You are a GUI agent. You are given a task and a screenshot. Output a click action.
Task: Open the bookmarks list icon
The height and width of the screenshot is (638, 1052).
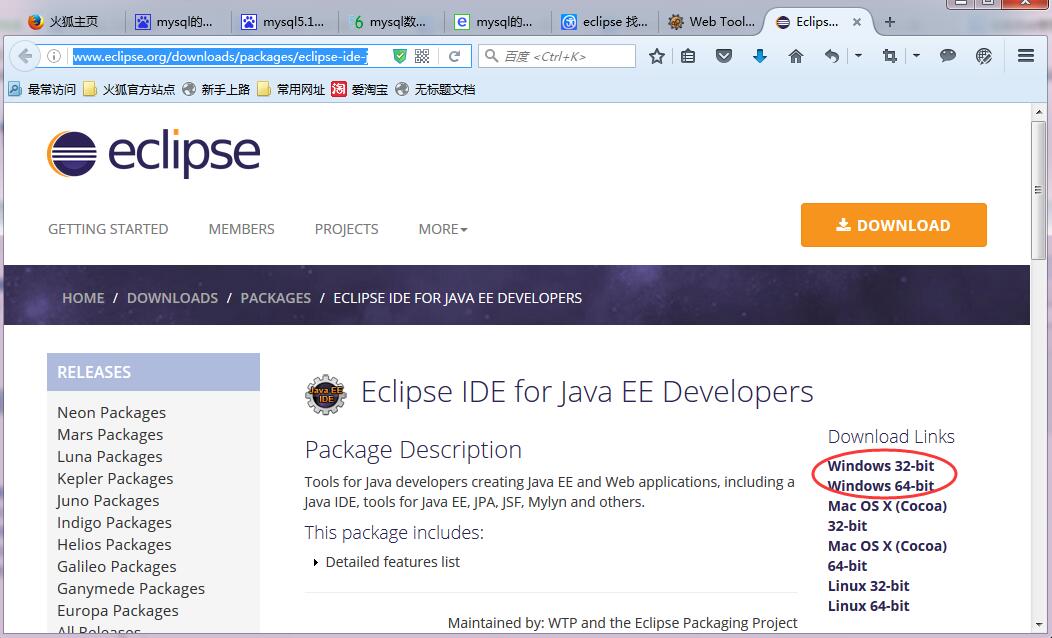[x=688, y=56]
